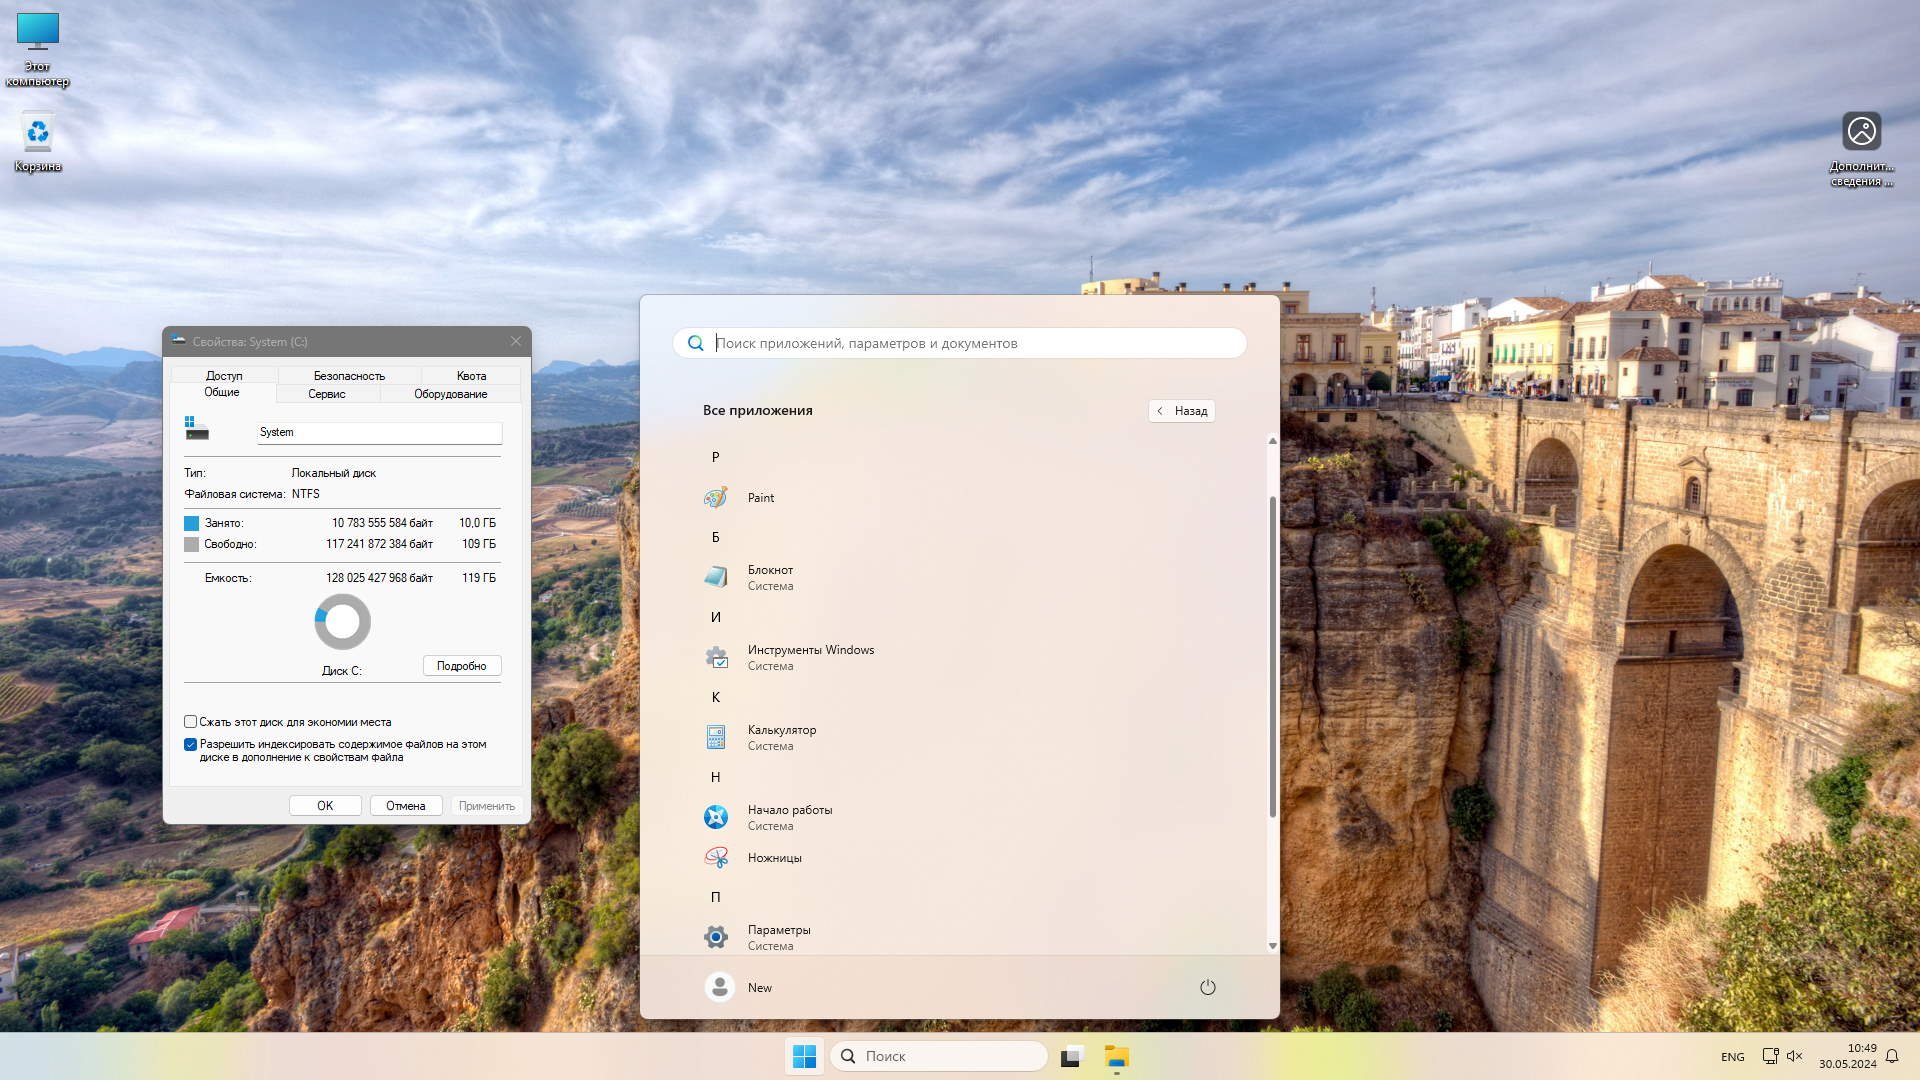Focus the Start menu search field

tap(960, 343)
